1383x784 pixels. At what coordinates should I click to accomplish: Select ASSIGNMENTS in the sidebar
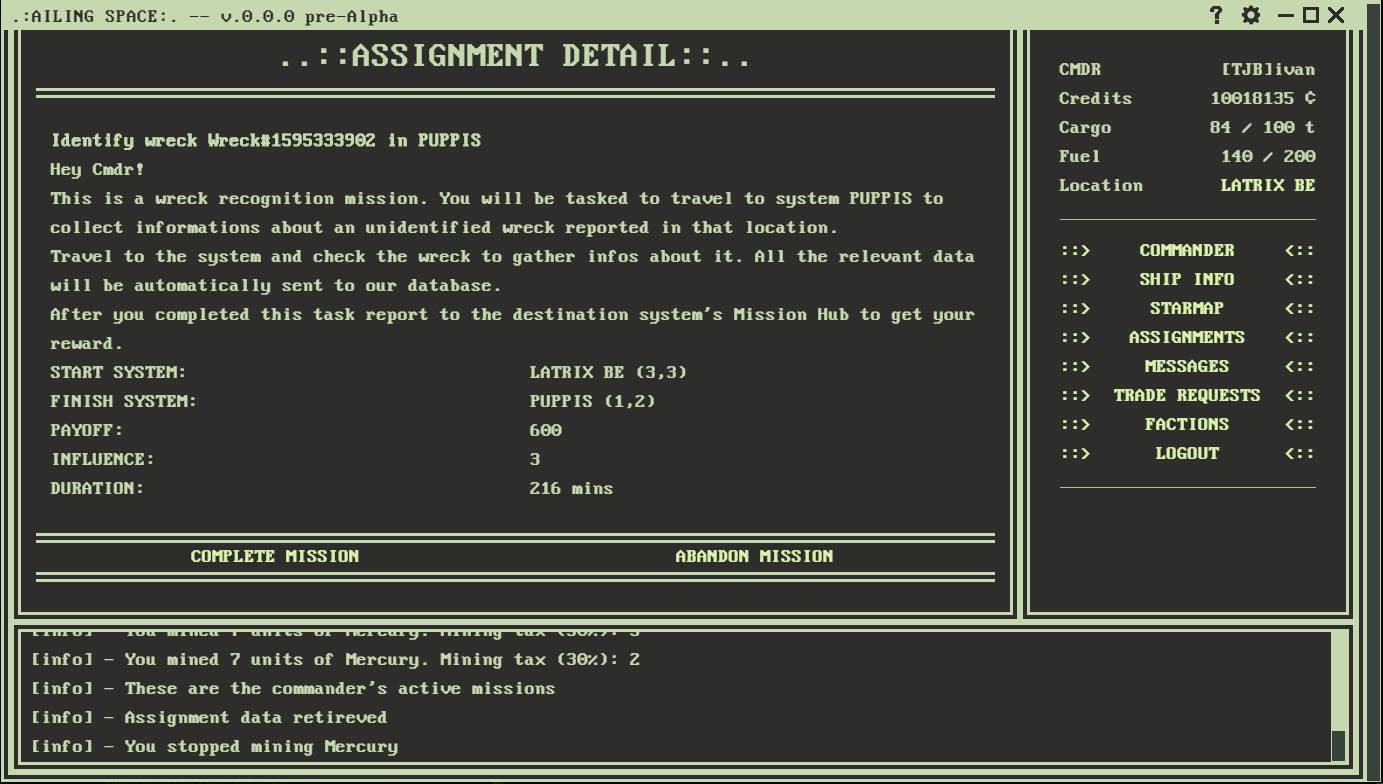(x=1186, y=337)
